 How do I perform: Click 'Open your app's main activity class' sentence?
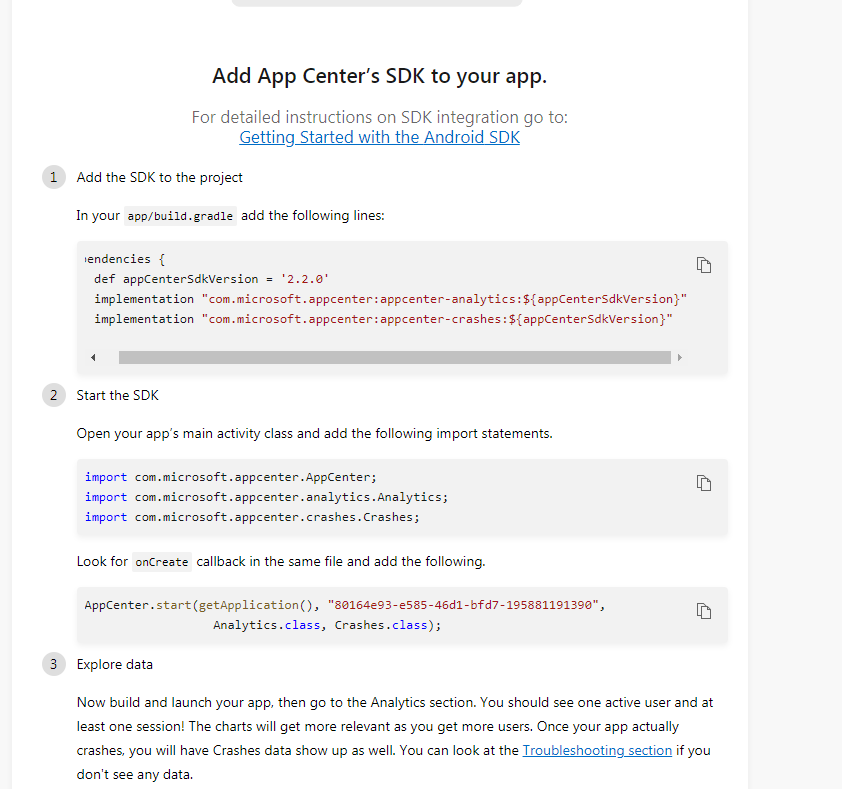(x=314, y=433)
